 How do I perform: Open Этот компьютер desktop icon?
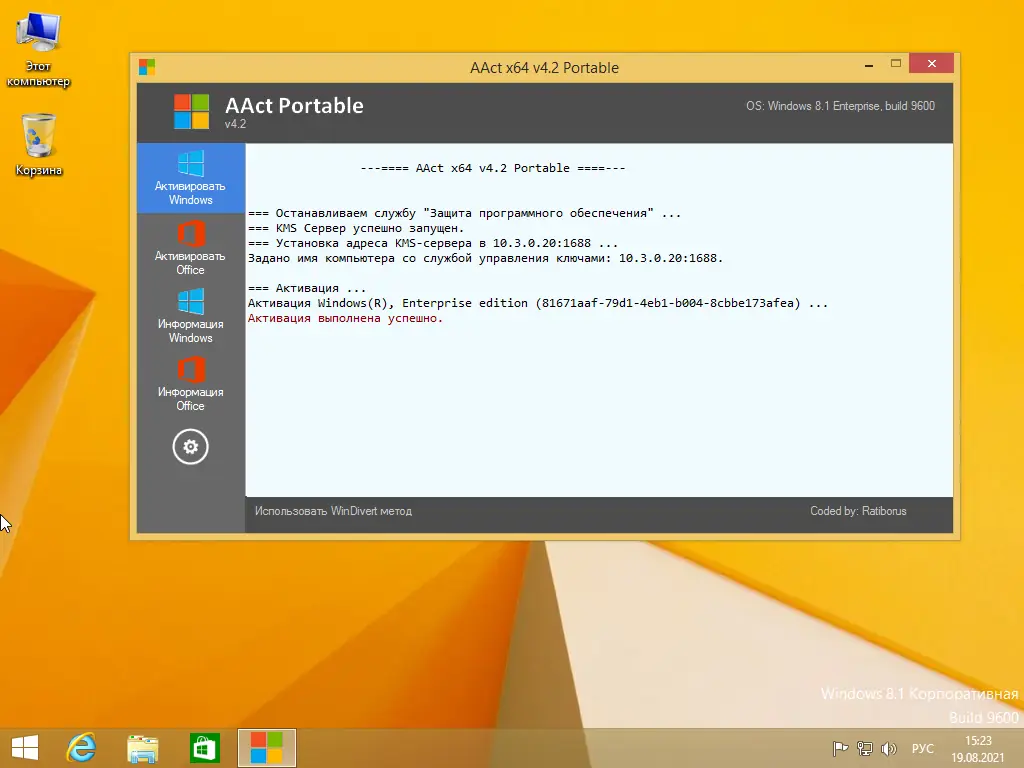point(39,50)
